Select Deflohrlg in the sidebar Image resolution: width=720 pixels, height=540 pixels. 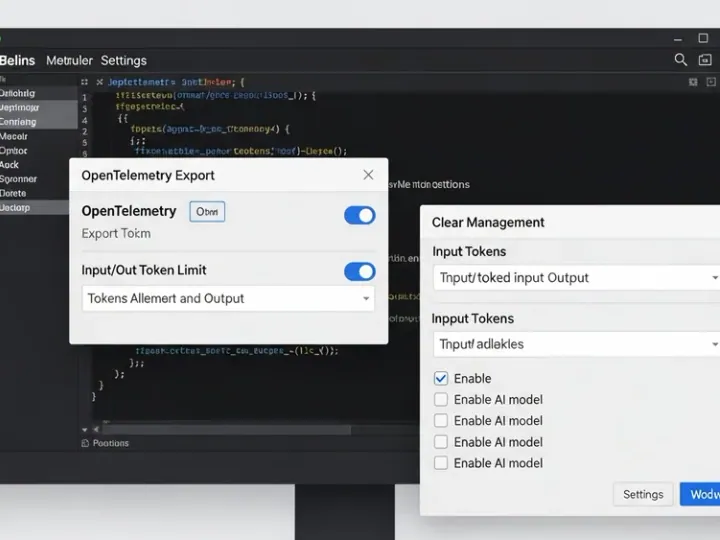[x=39, y=93]
